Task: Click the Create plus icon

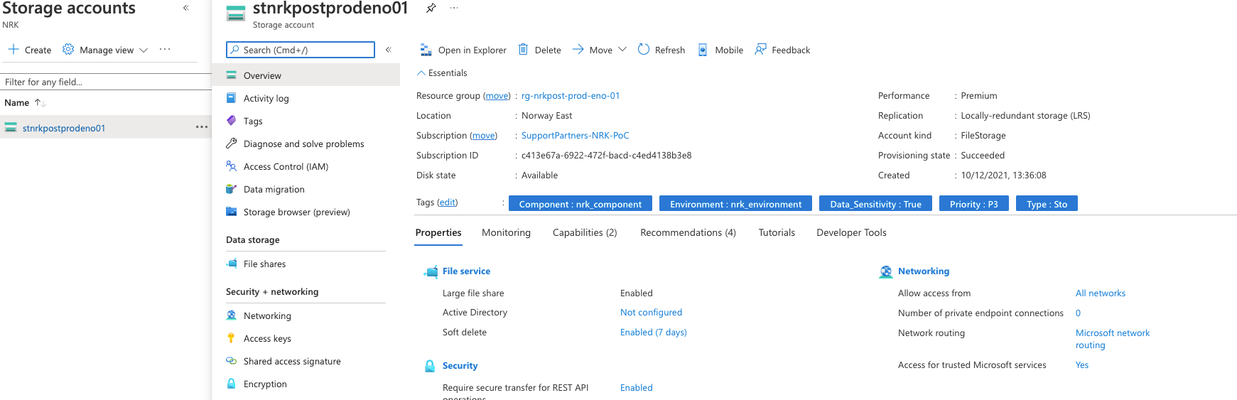Action: [13, 49]
